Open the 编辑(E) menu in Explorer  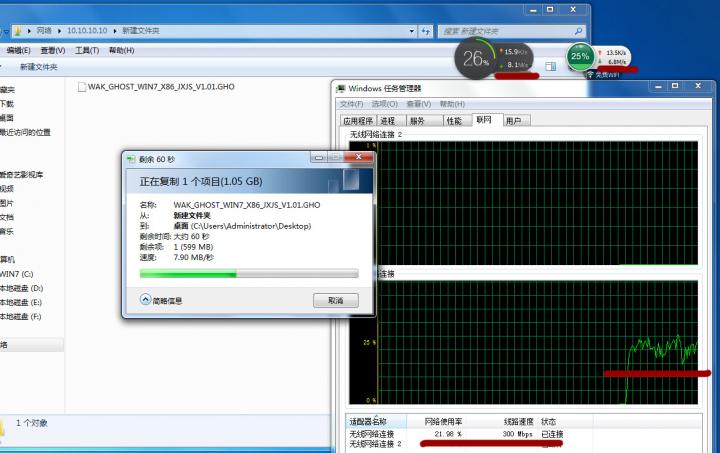point(18,50)
